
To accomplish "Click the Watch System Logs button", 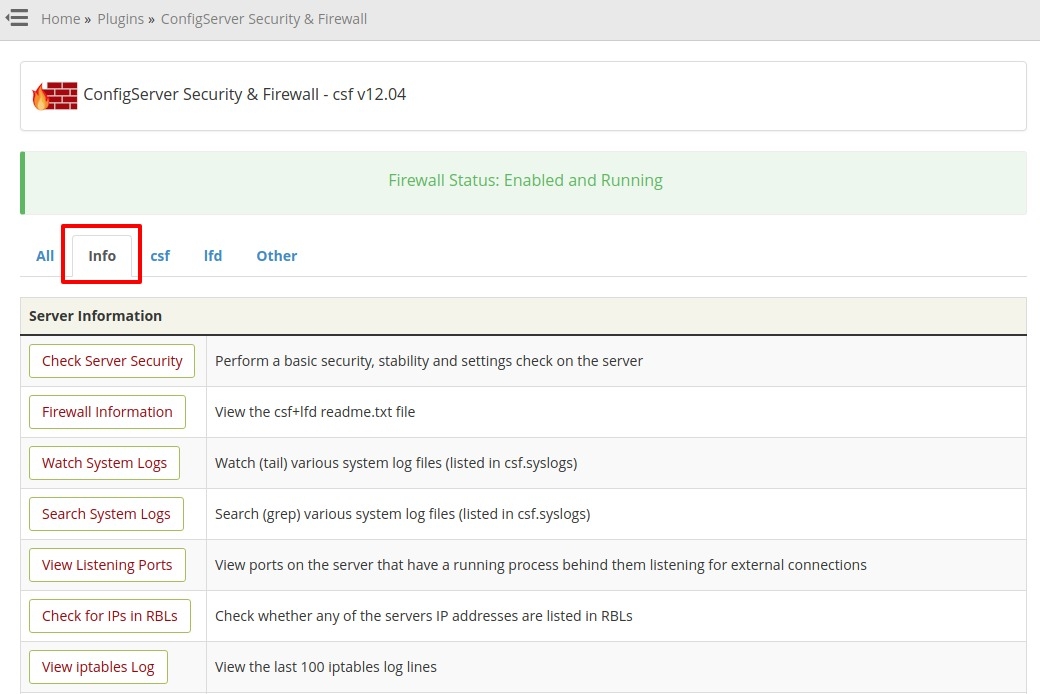I will click(104, 463).
